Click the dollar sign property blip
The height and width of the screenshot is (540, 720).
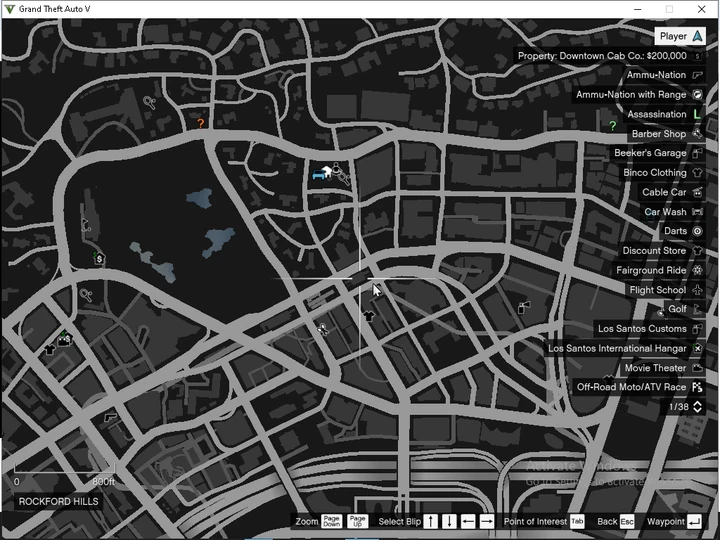pyautogui.click(x=99, y=259)
